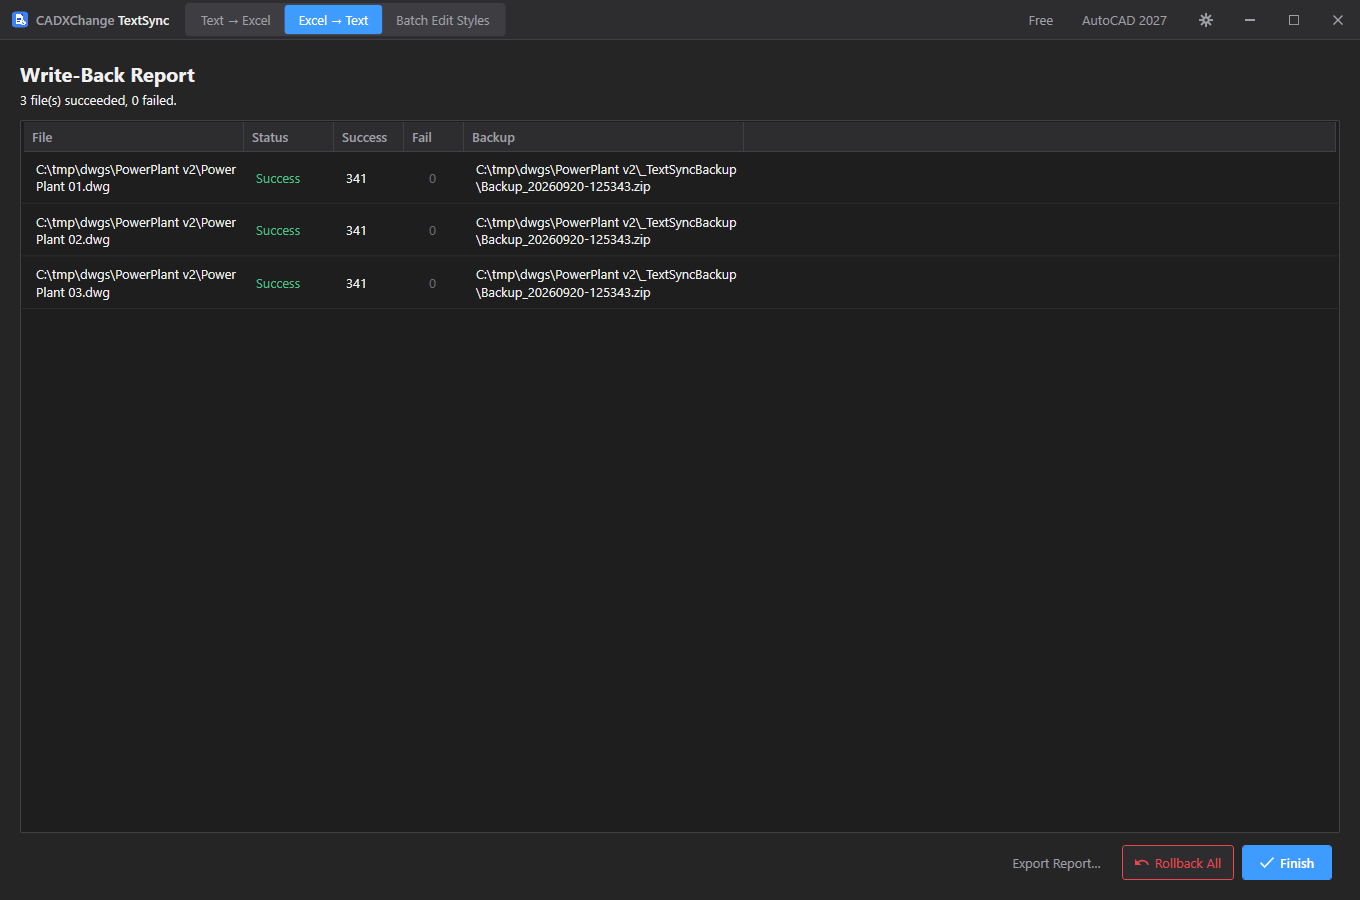
Task: Select the Power Plant 02.dwg file path
Action: coord(136,231)
